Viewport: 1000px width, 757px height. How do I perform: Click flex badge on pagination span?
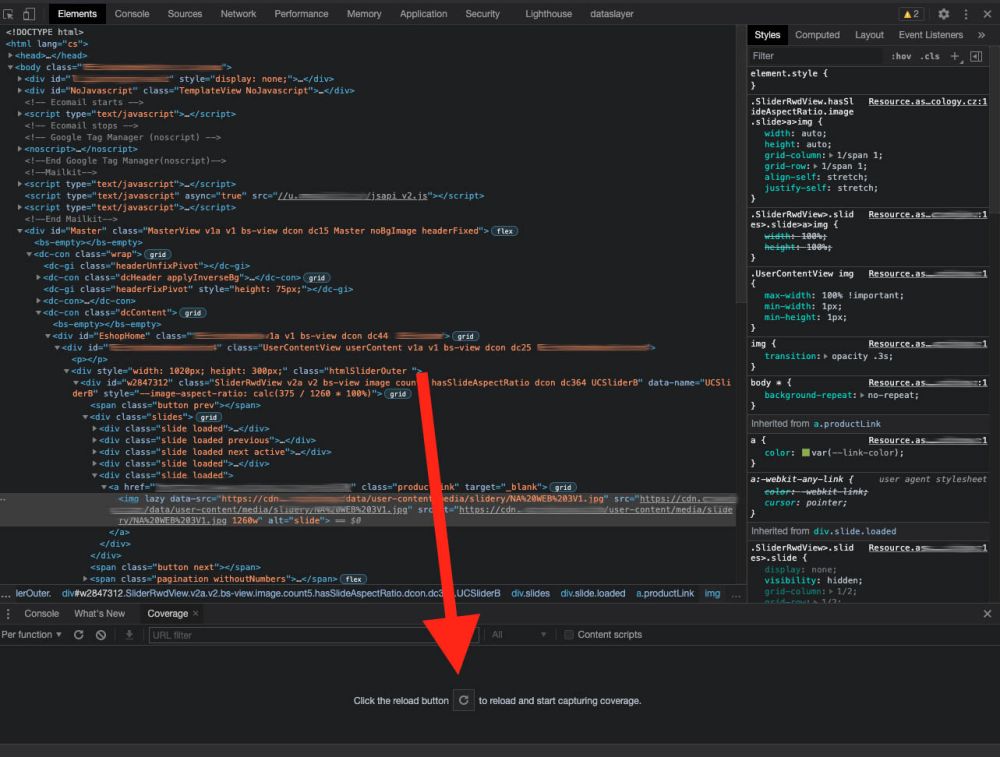(353, 579)
